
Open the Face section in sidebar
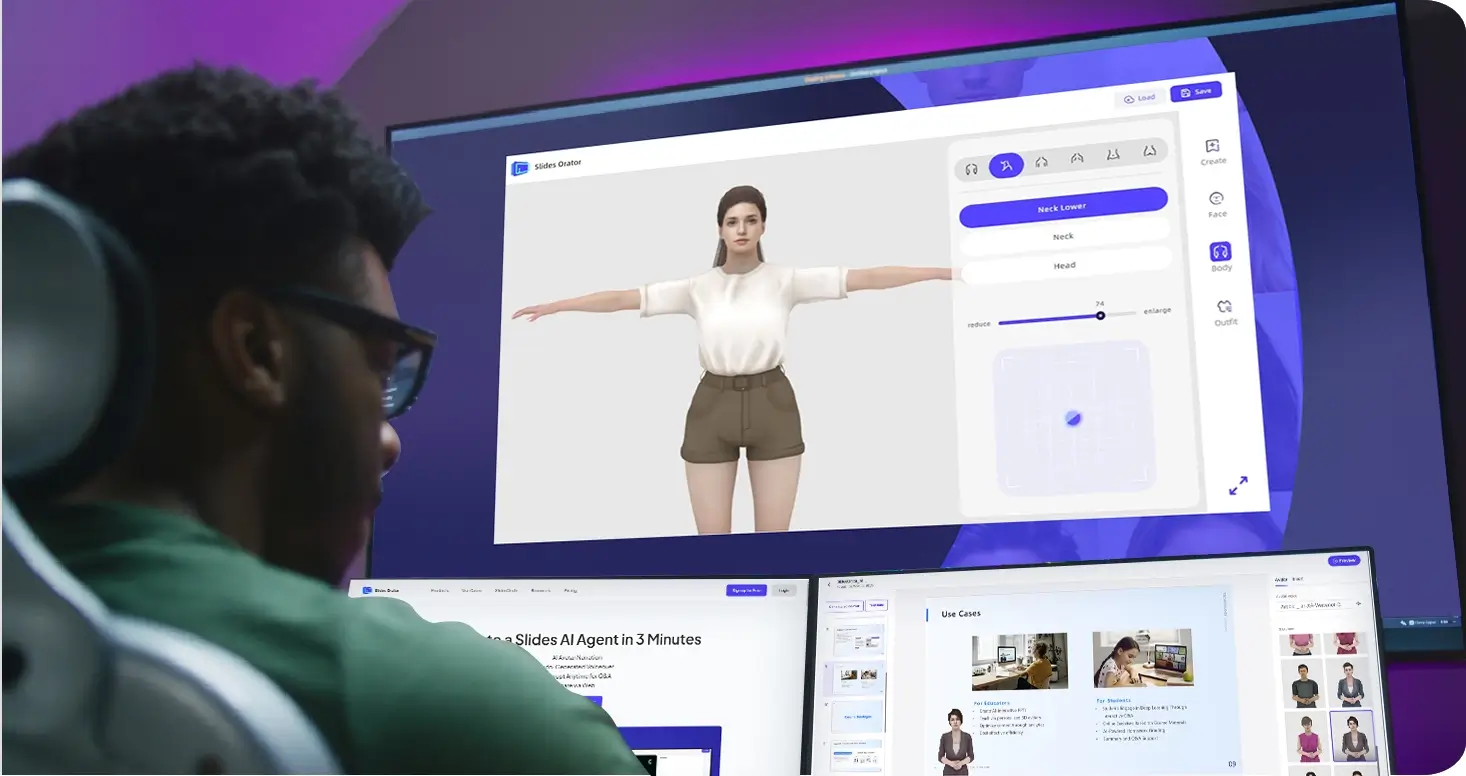click(1217, 205)
